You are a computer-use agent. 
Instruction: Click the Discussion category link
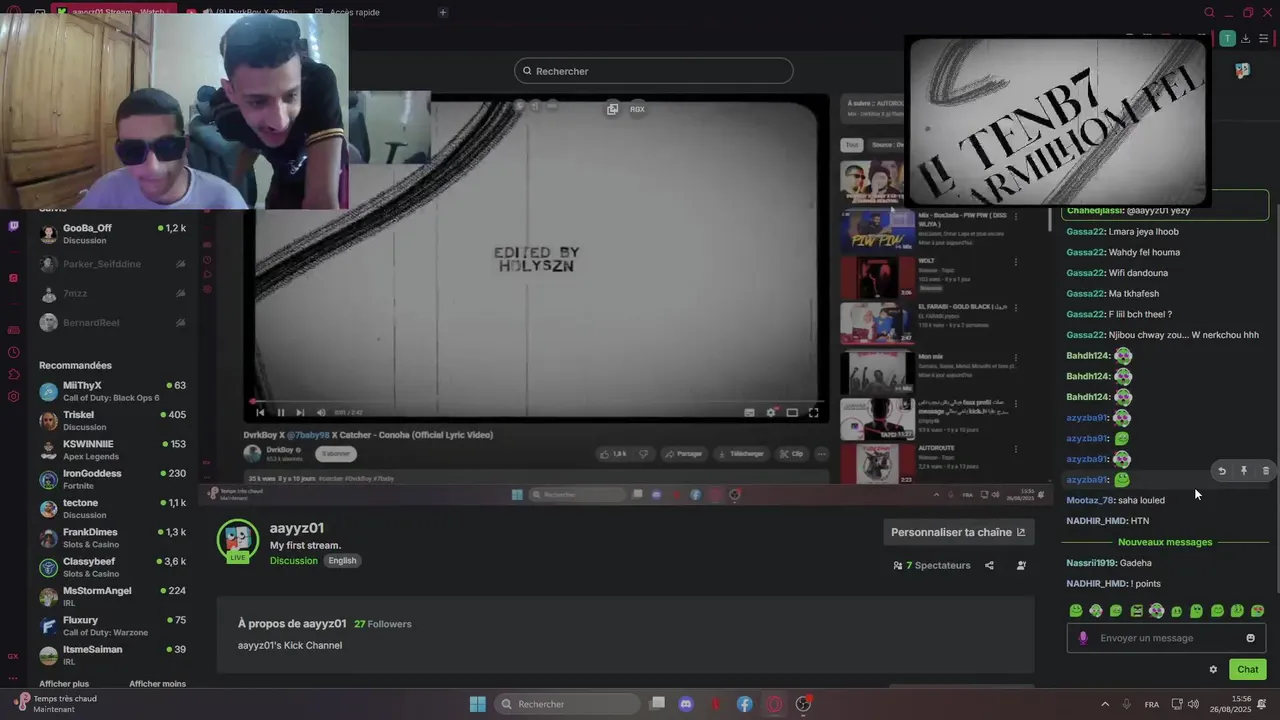point(293,561)
